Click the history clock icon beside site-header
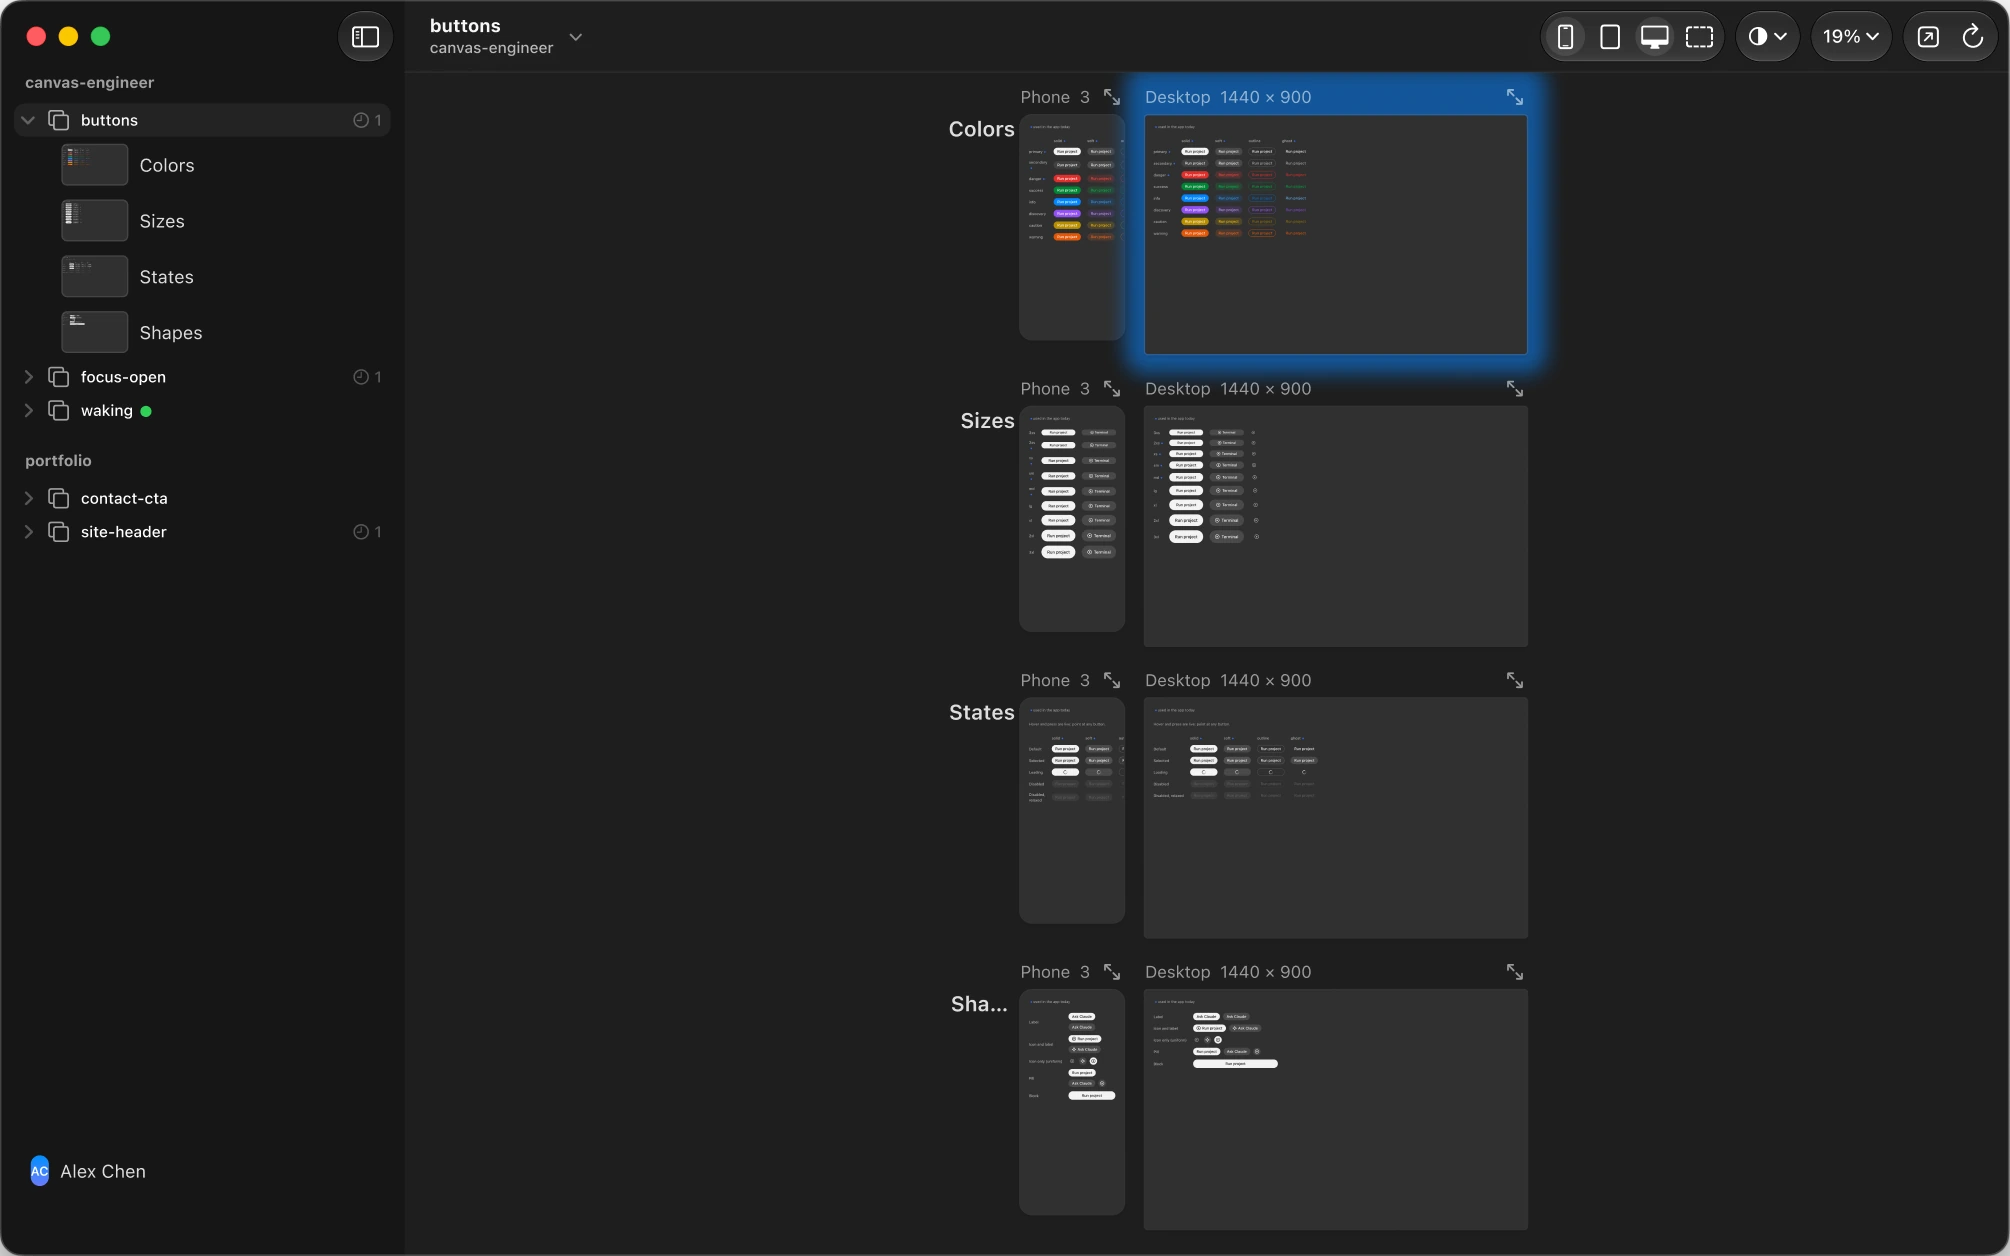2010x1256 pixels. (x=361, y=532)
